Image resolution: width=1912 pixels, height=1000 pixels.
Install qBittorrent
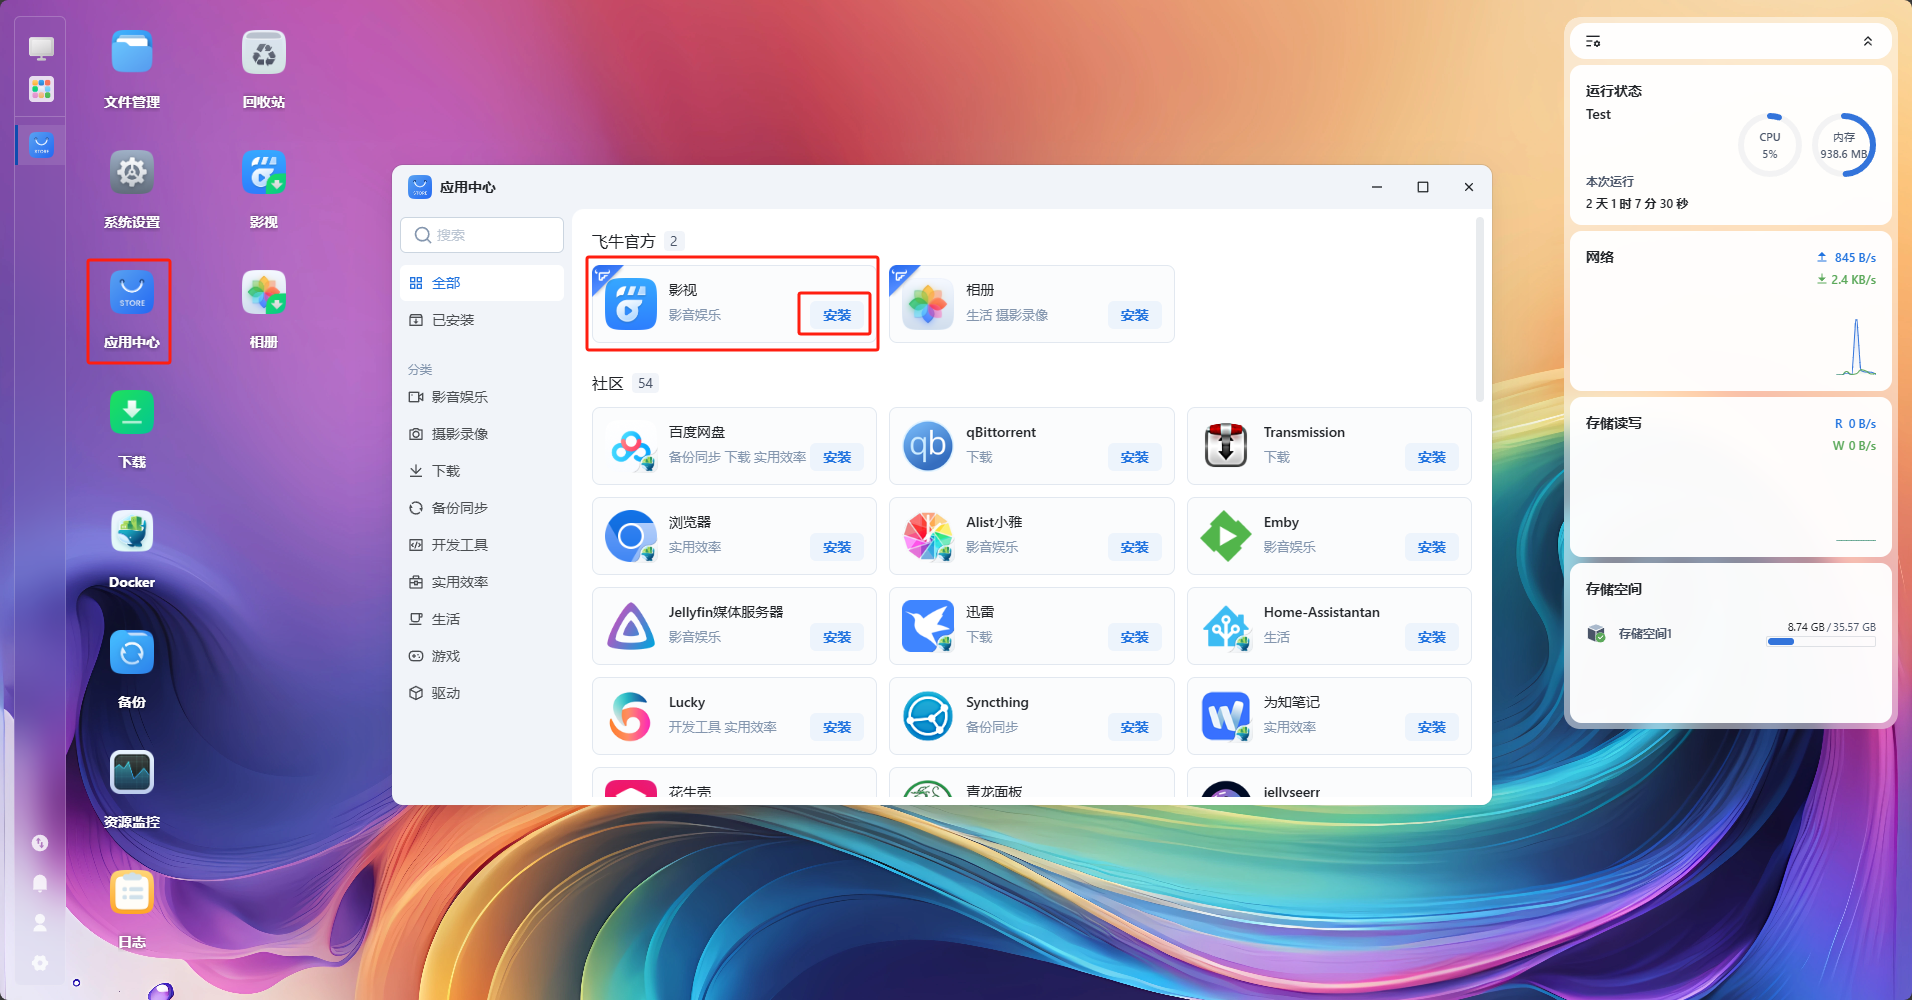coord(1134,457)
